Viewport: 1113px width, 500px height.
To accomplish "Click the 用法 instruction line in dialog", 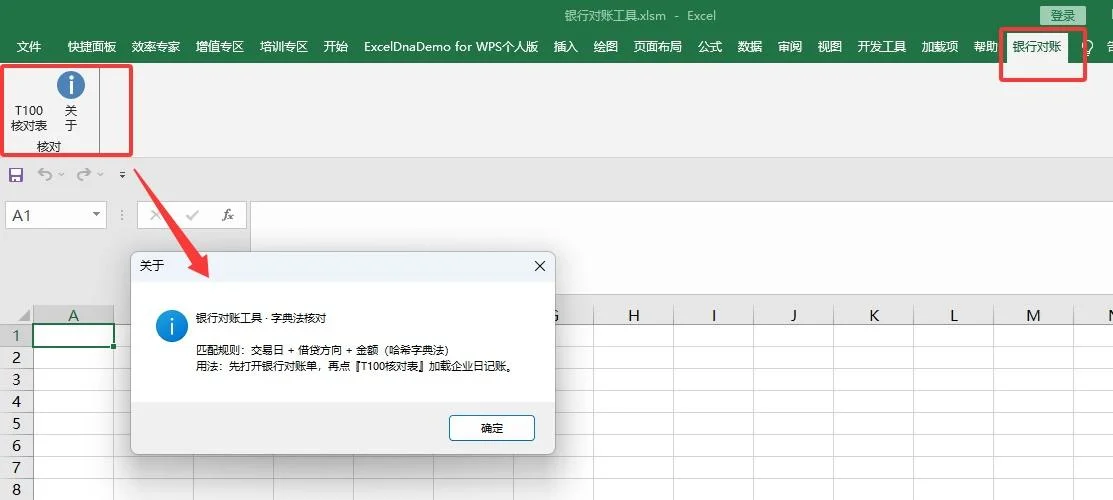I will 354,367.
